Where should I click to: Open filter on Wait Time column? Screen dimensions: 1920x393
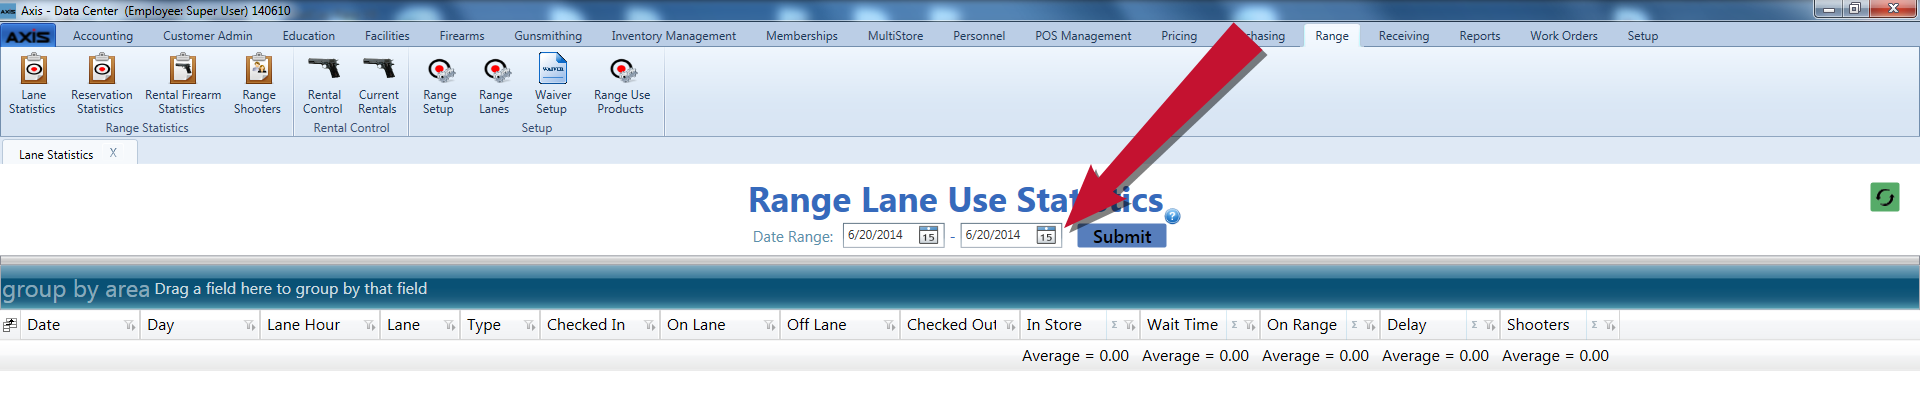point(1250,326)
